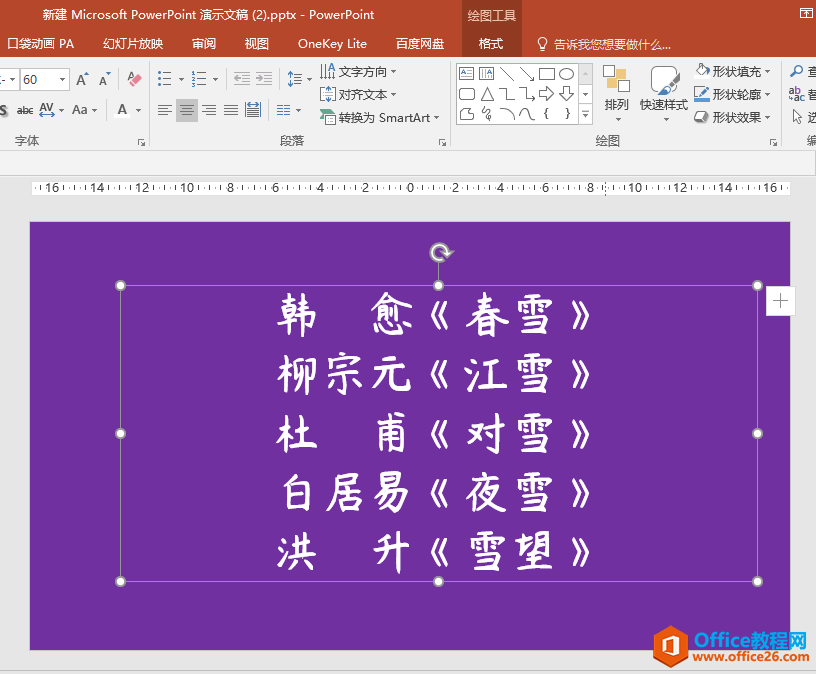The width and height of the screenshot is (816, 674).
Task: Click the increase font size icon
Action: click(x=83, y=79)
